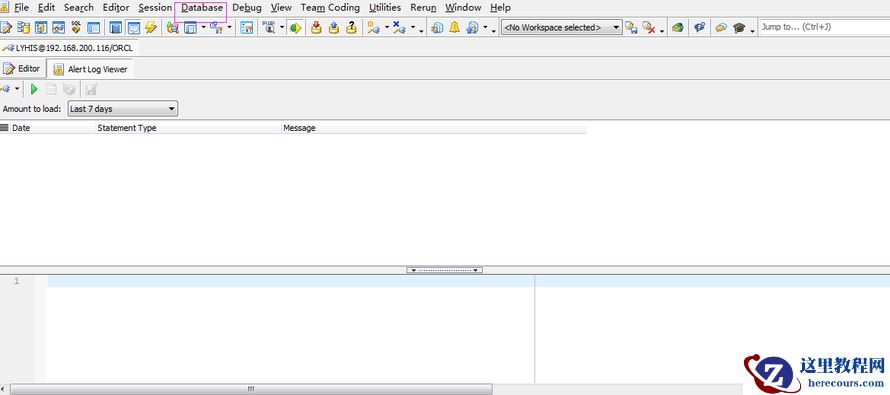The width and height of the screenshot is (890, 395).
Task: Click the save workspace icon with disk
Action: tap(631, 27)
